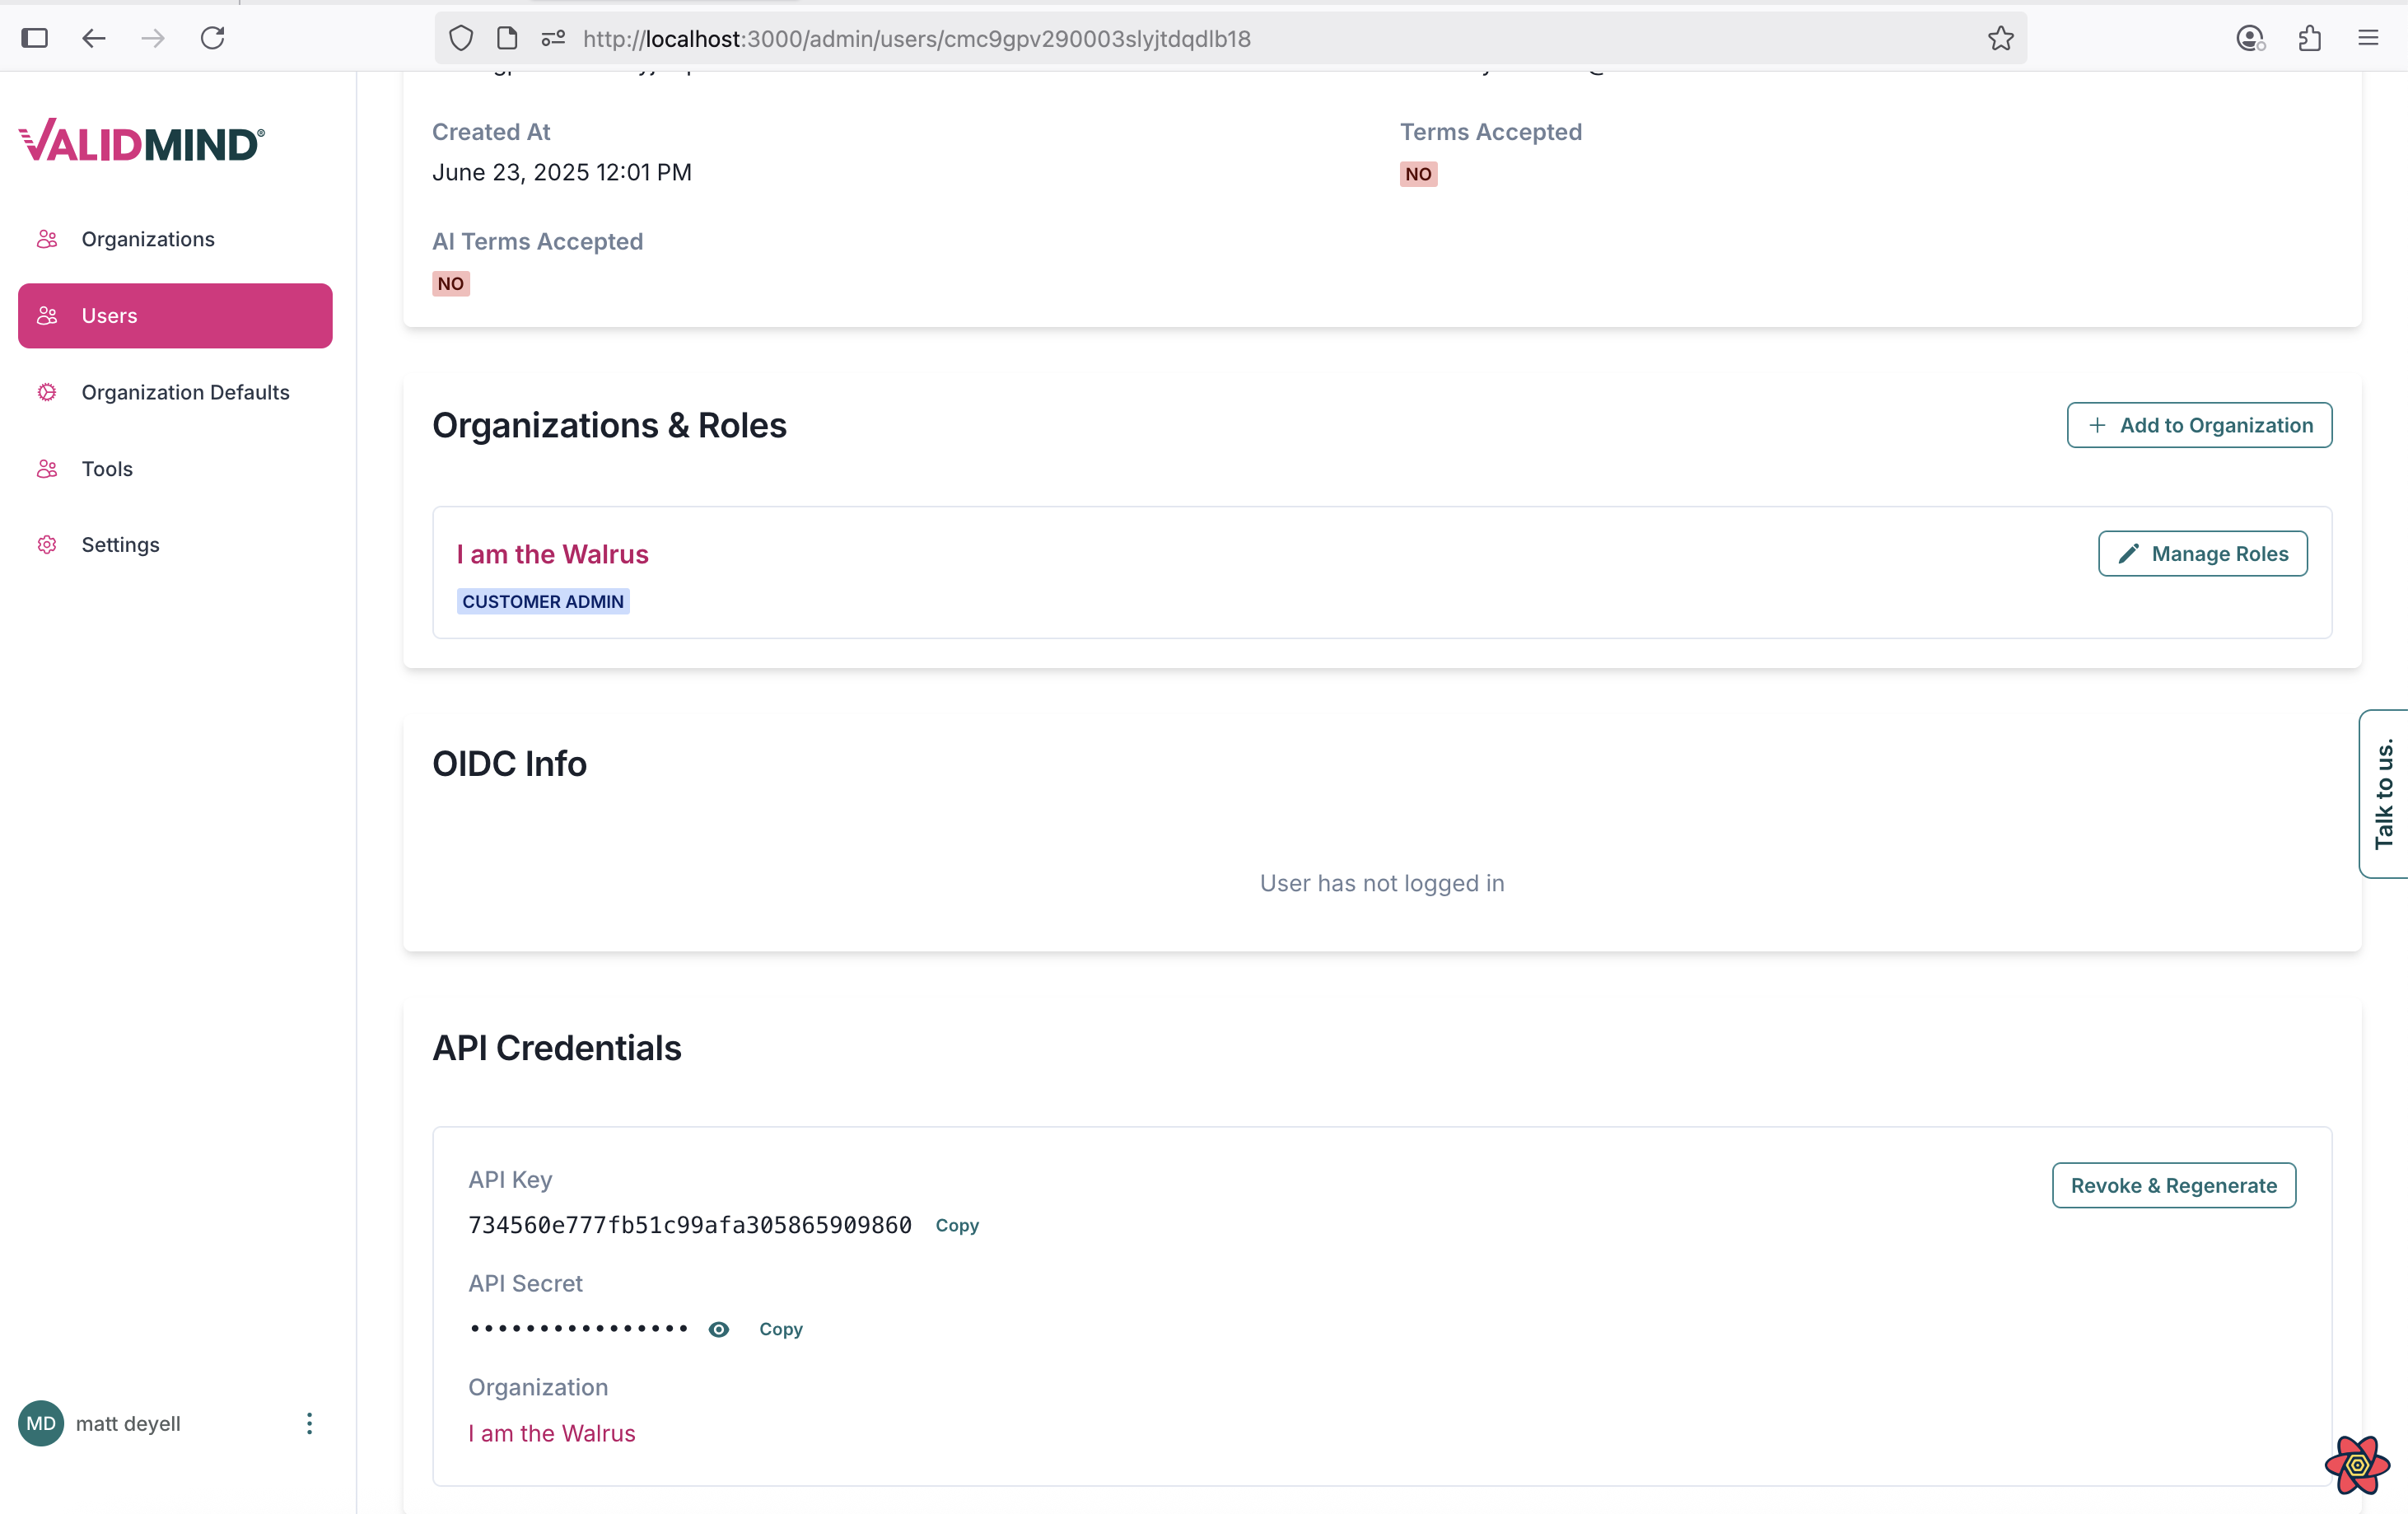Copy the API Key
The height and width of the screenshot is (1514, 2408).
click(957, 1225)
